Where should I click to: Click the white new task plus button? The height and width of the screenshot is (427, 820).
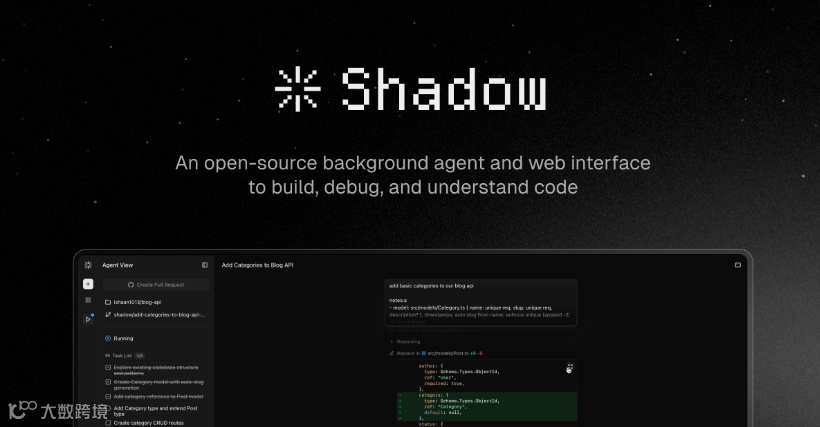tap(88, 284)
